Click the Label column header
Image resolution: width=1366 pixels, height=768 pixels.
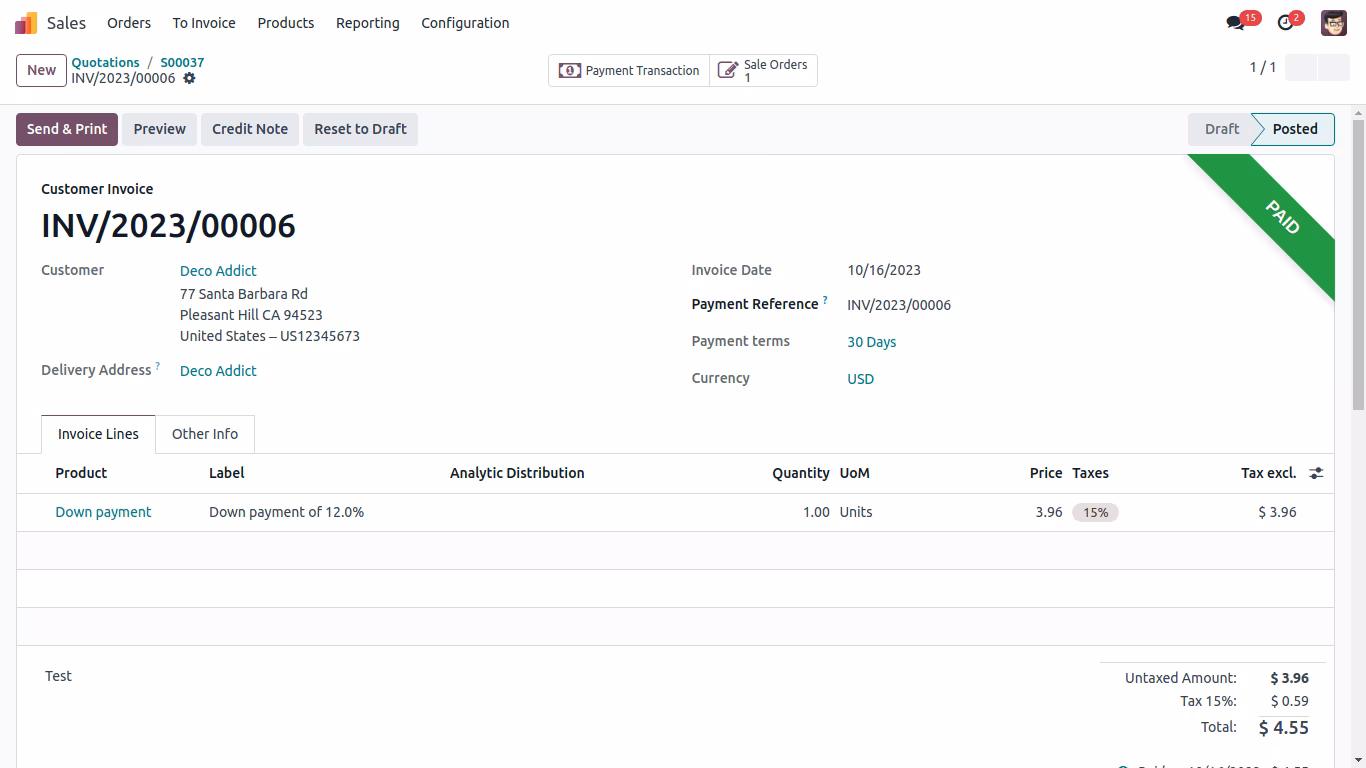click(227, 473)
